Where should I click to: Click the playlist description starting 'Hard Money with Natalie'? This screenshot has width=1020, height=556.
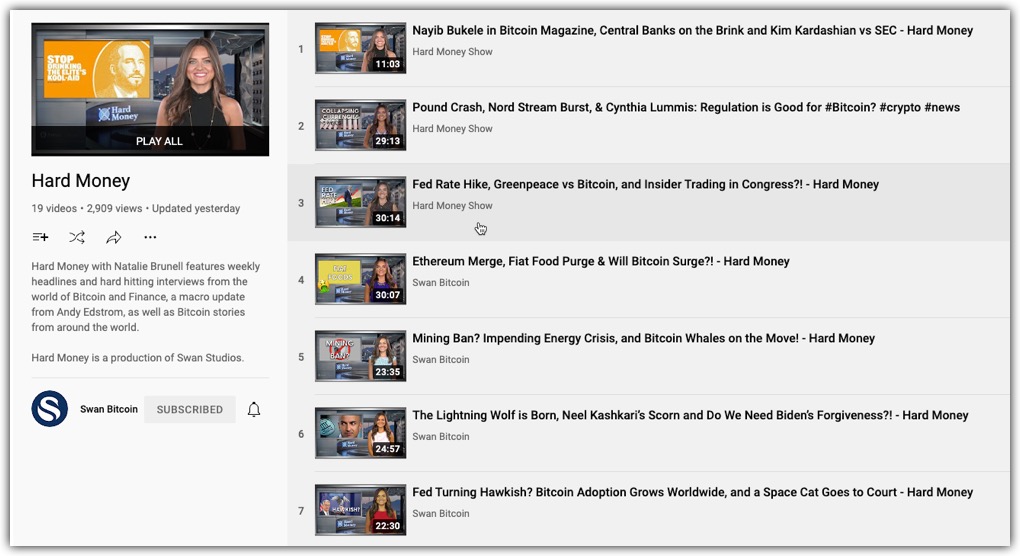146,297
